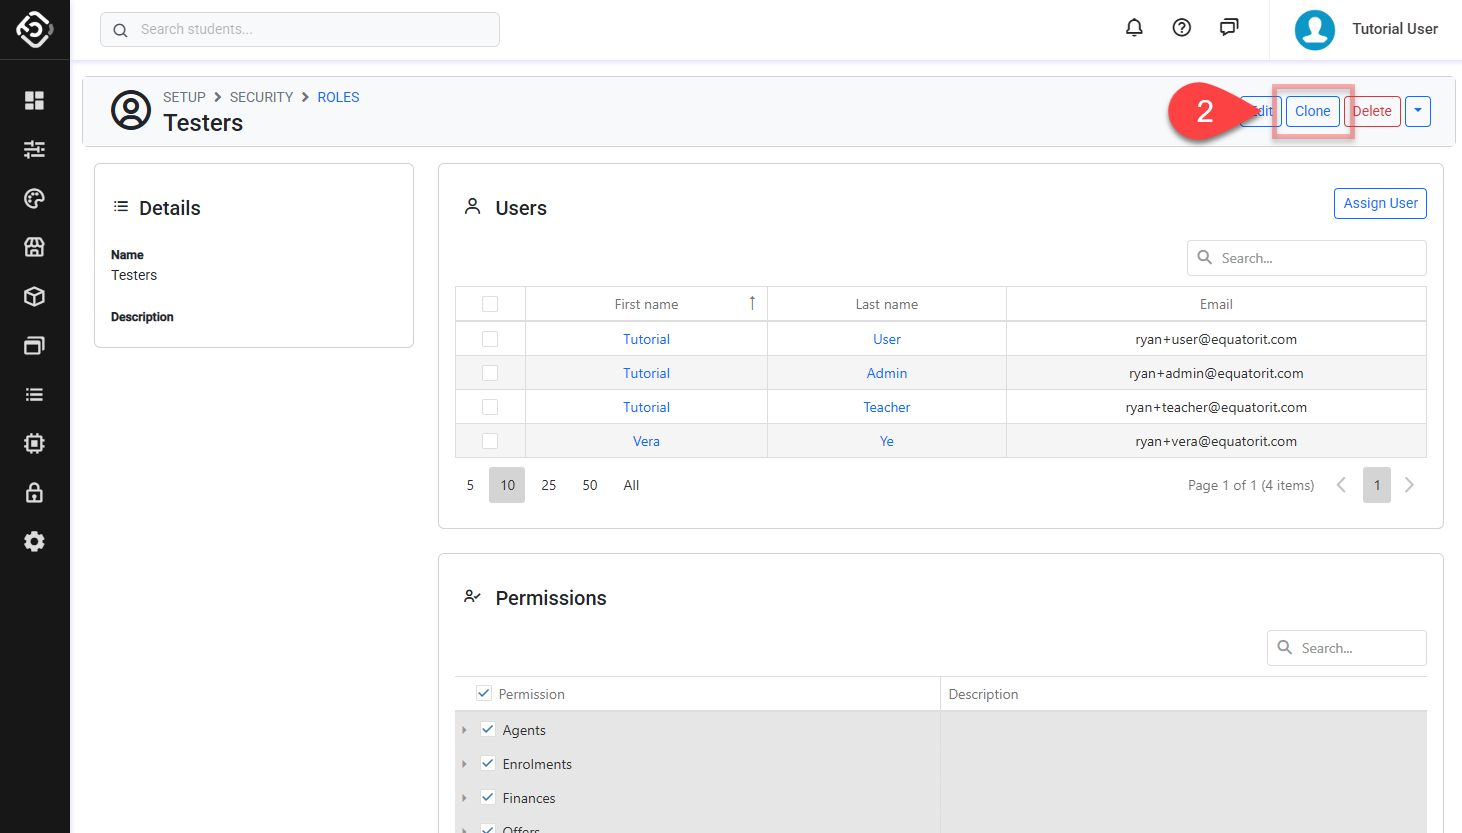Image resolution: width=1462 pixels, height=833 pixels.
Task: Navigate to ROLES breadcrumb
Action: pos(338,97)
